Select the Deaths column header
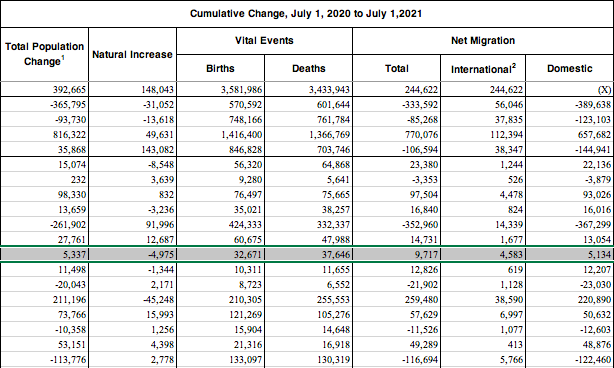 (x=309, y=68)
